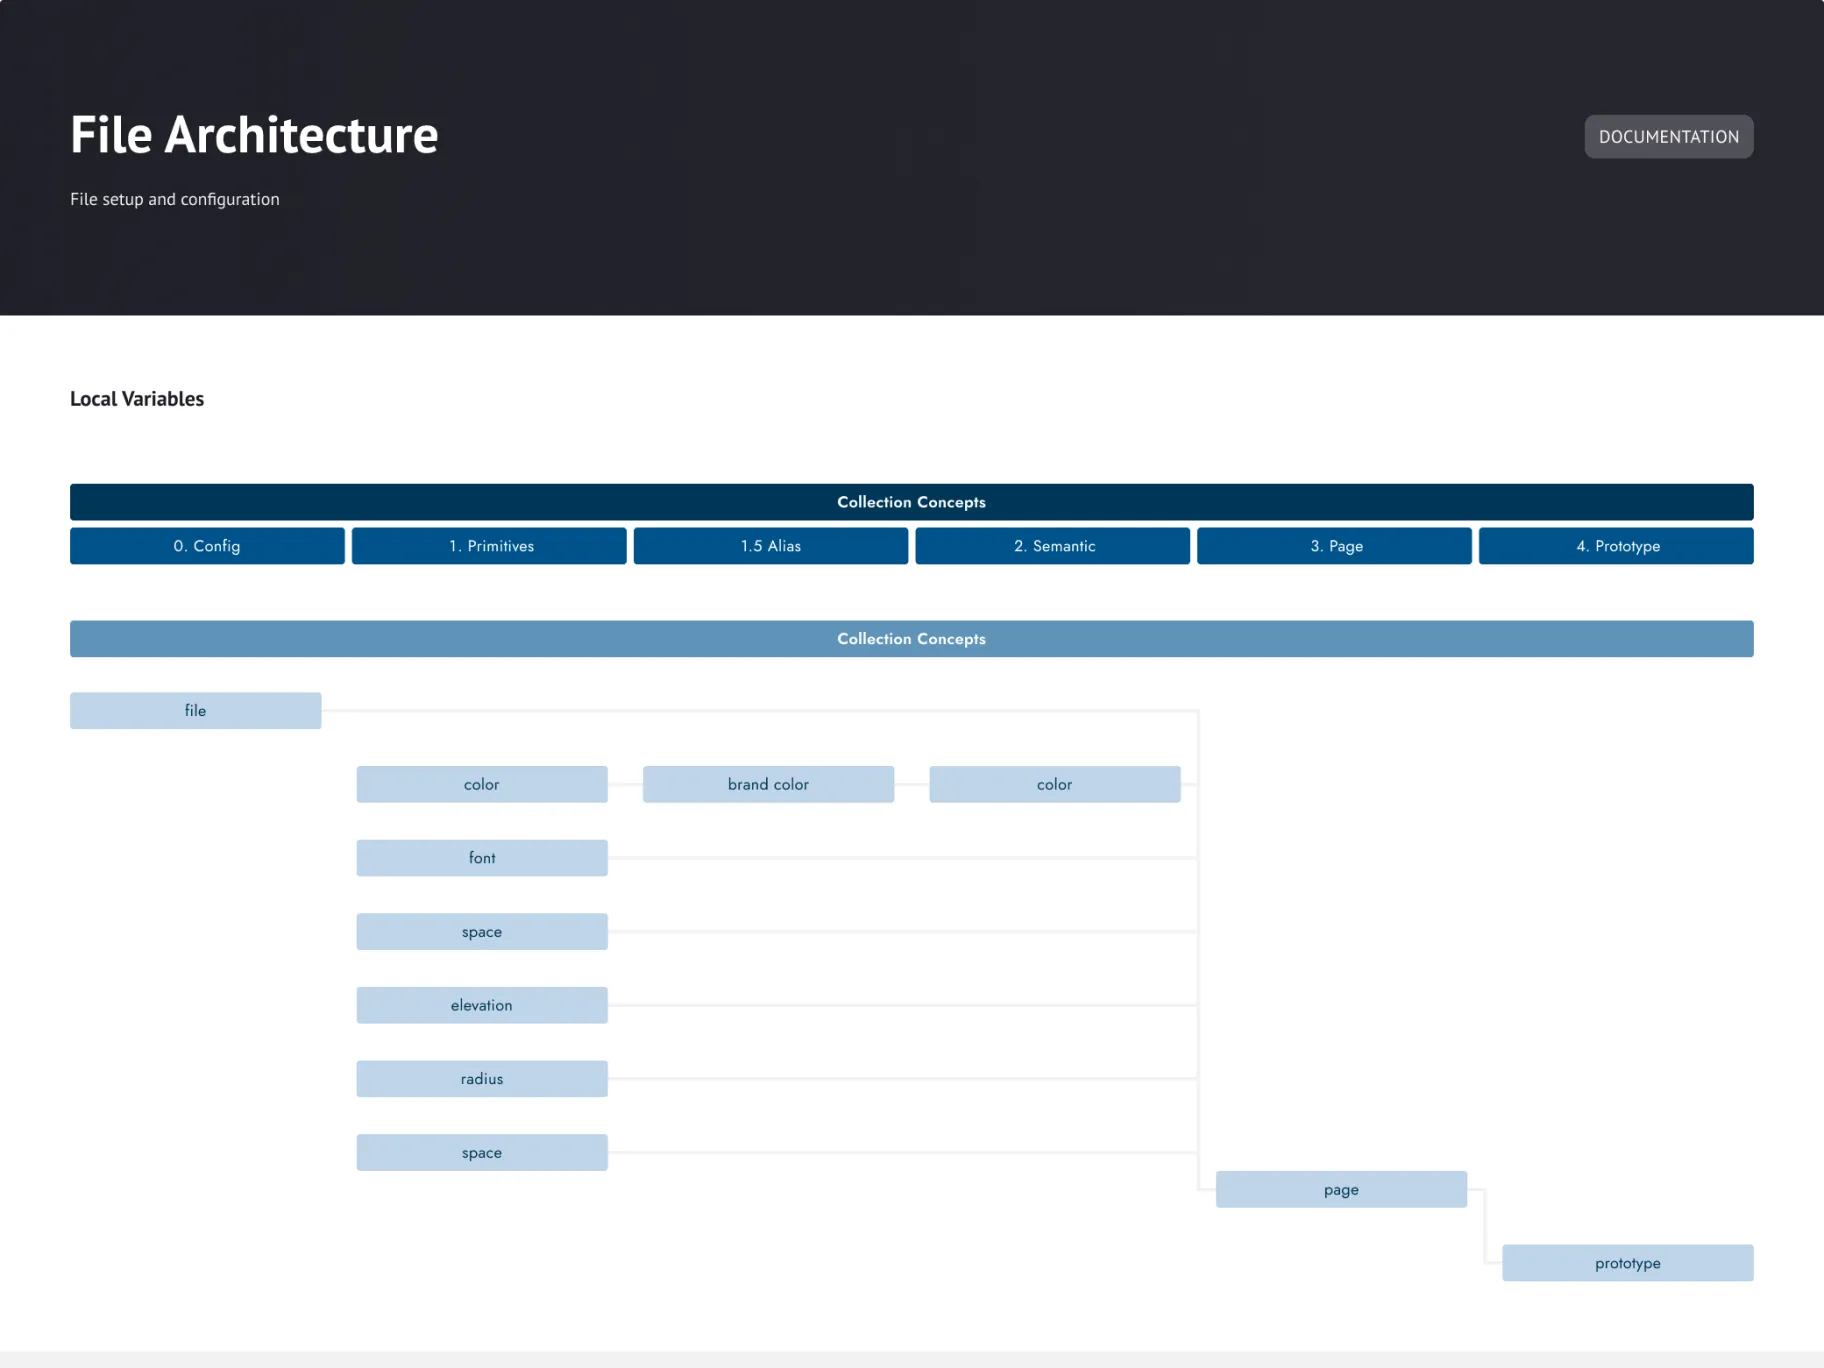Select the file node in the diagram
The height and width of the screenshot is (1368, 1824).
coord(195,711)
